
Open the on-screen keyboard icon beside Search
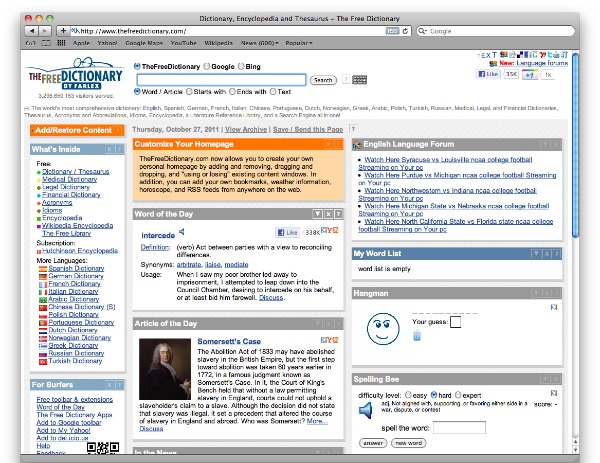point(359,79)
